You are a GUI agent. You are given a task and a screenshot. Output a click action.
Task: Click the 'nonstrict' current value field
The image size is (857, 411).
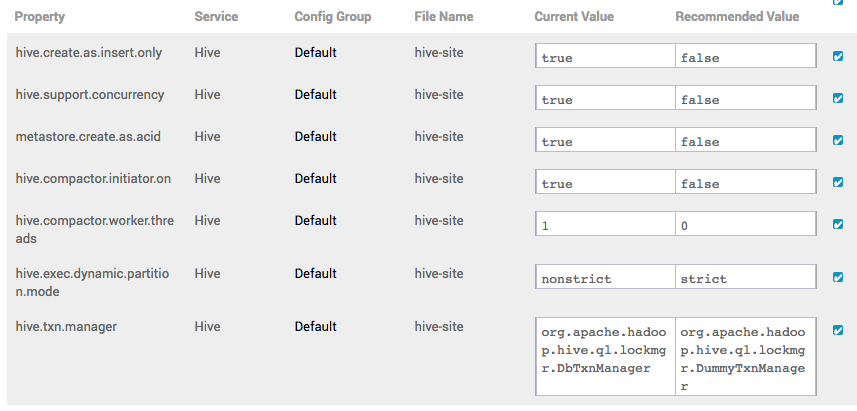click(606, 278)
